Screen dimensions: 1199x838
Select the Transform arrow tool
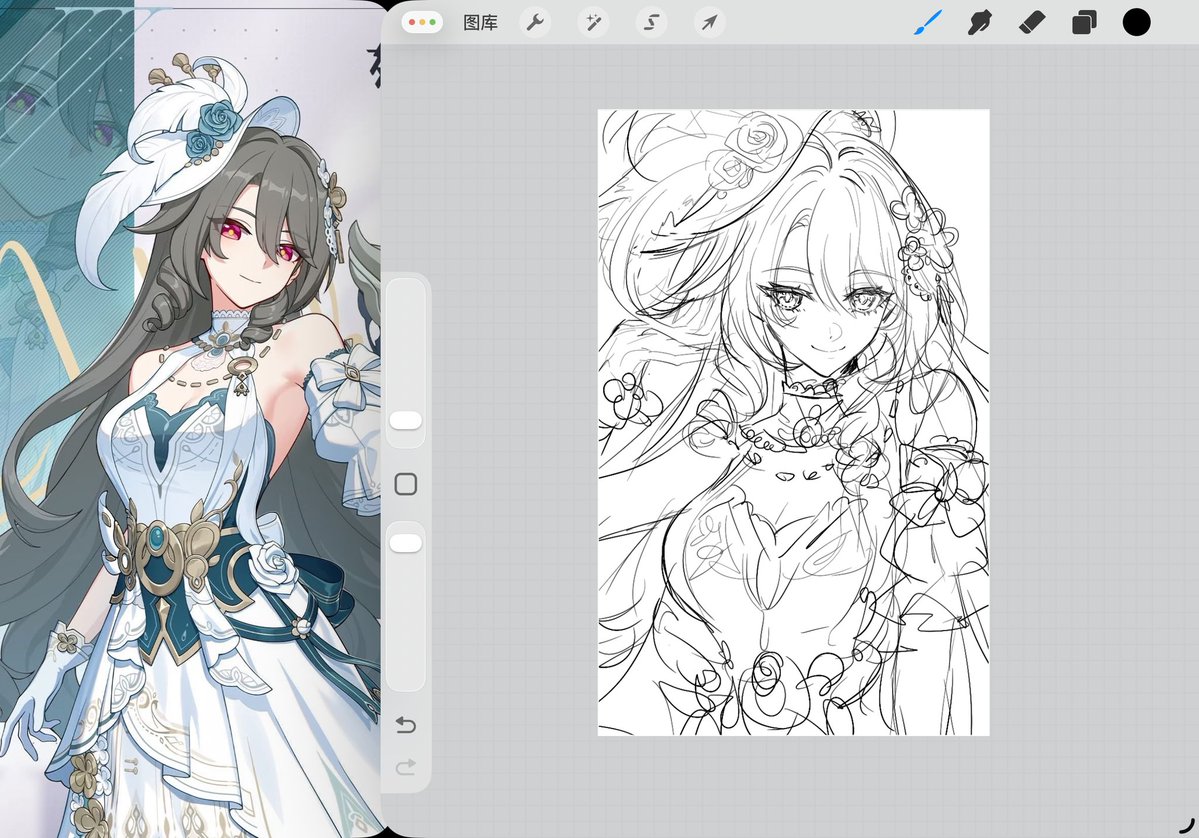point(710,23)
